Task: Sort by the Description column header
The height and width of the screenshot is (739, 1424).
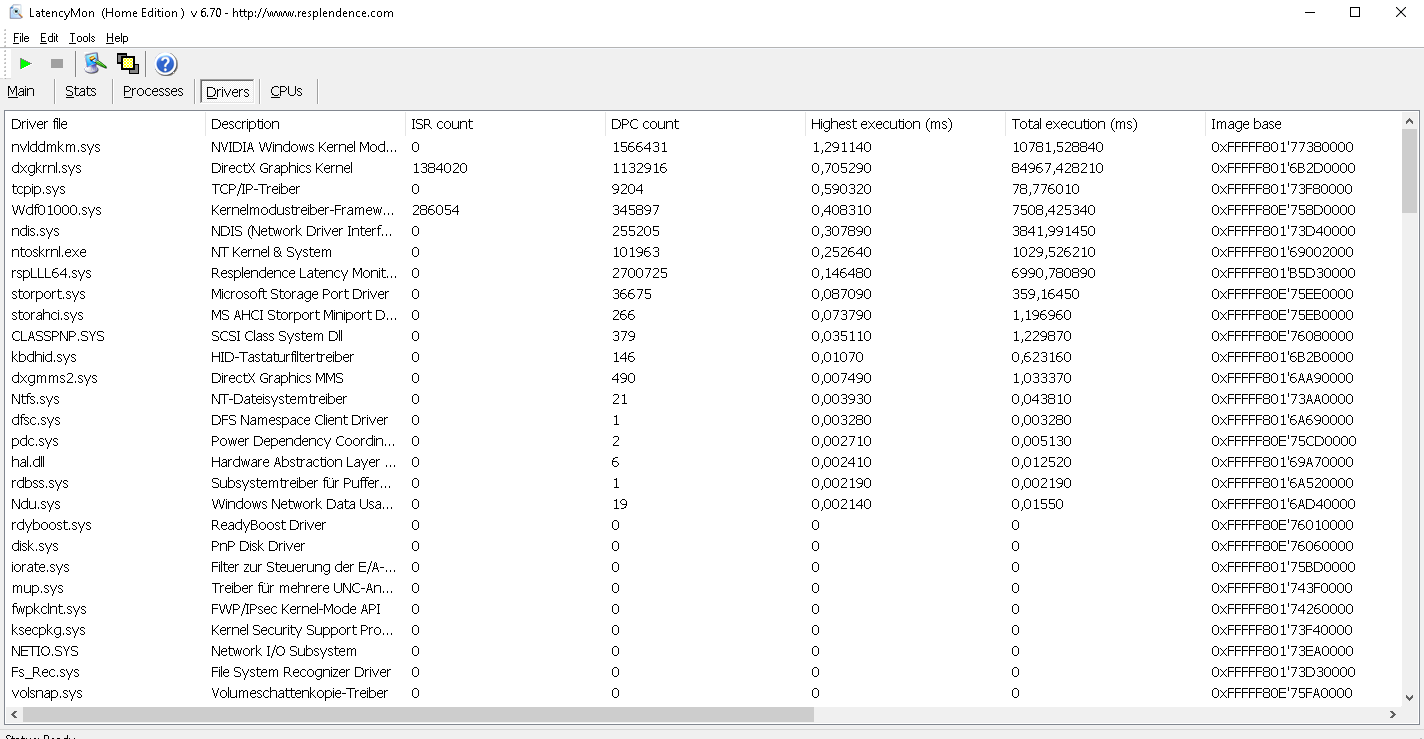Action: pos(305,124)
